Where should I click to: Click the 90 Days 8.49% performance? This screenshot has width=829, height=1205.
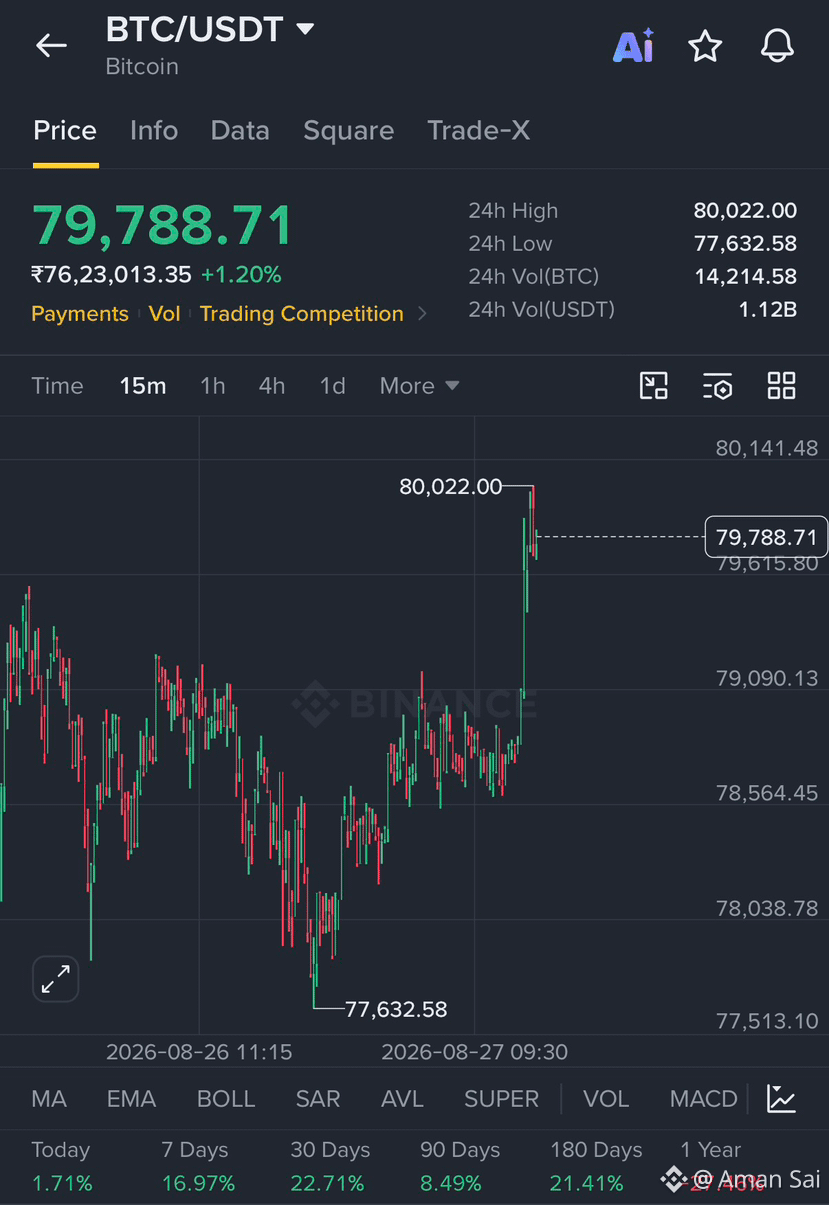tap(460, 1166)
